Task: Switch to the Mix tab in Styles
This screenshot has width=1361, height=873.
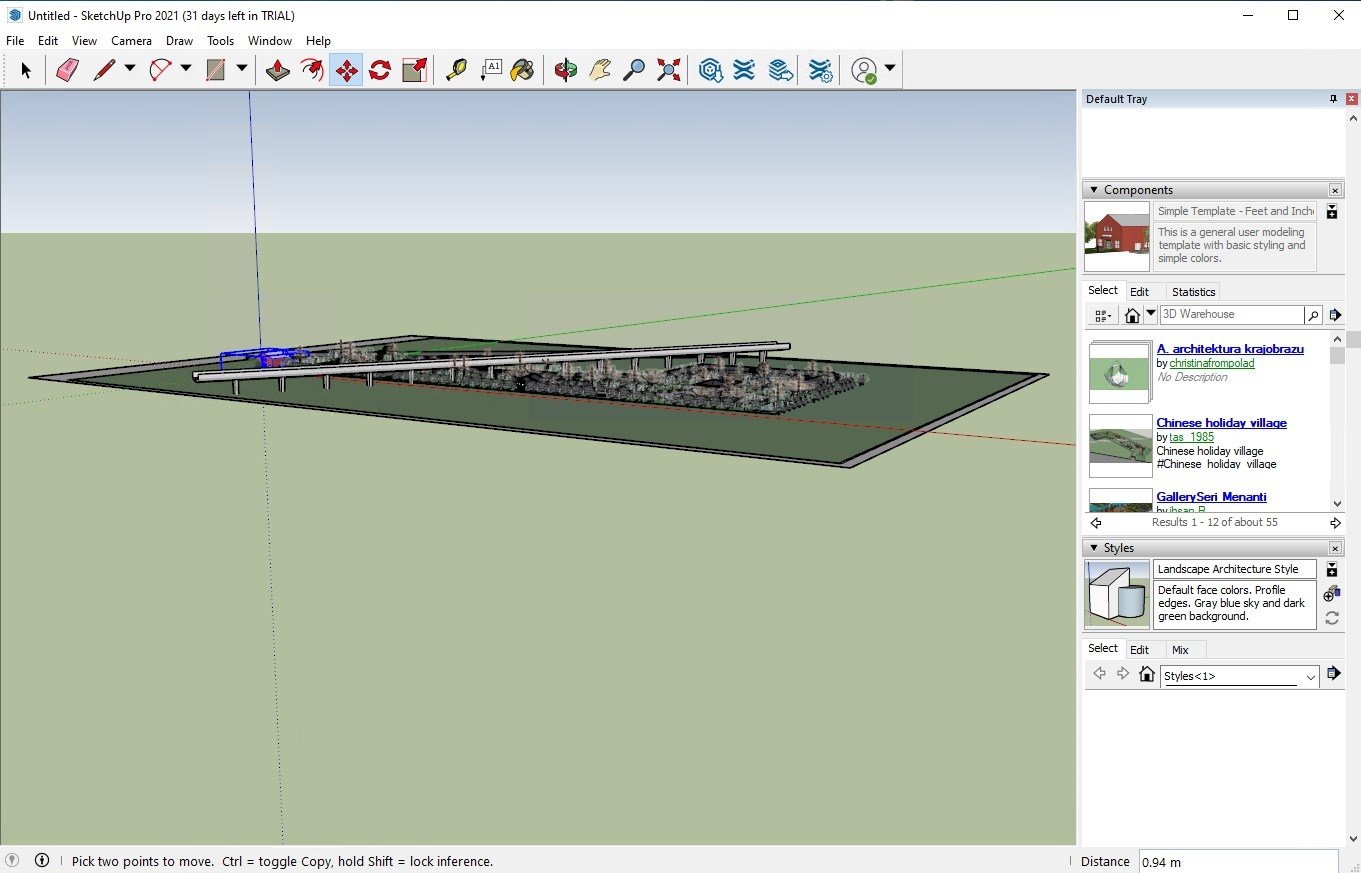Action: (x=1180, y=650)
